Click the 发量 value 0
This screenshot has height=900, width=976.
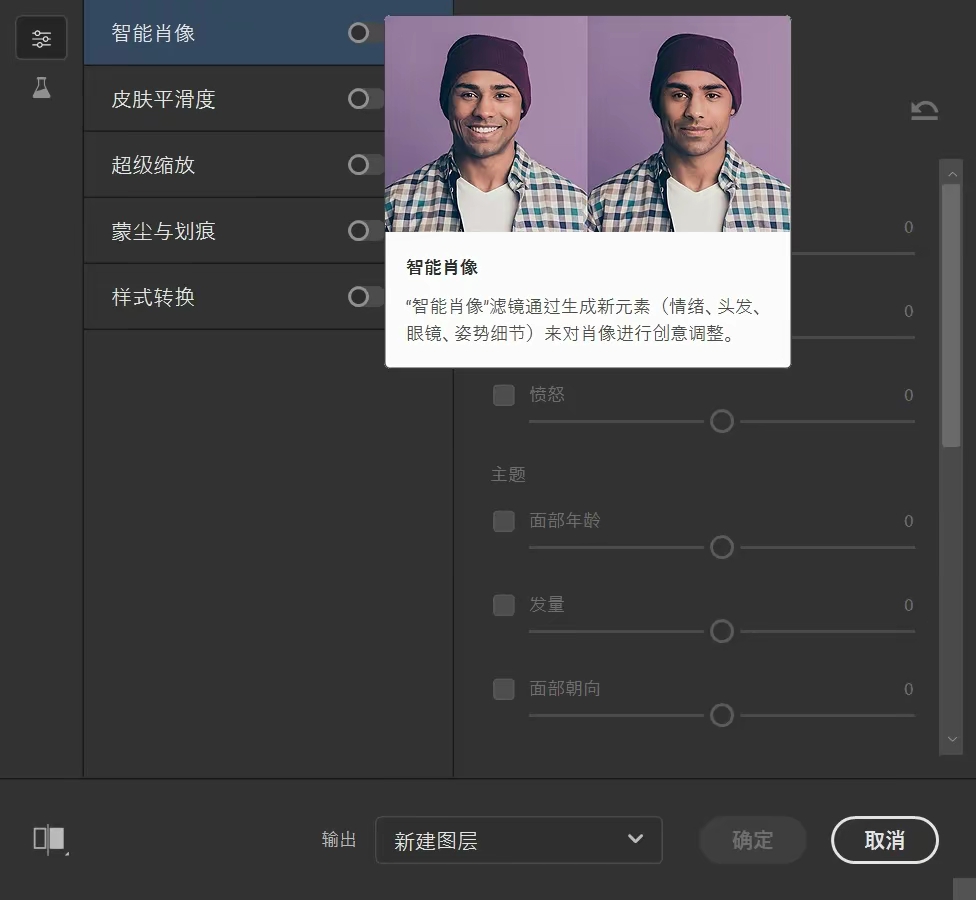[x=909, y=605]
